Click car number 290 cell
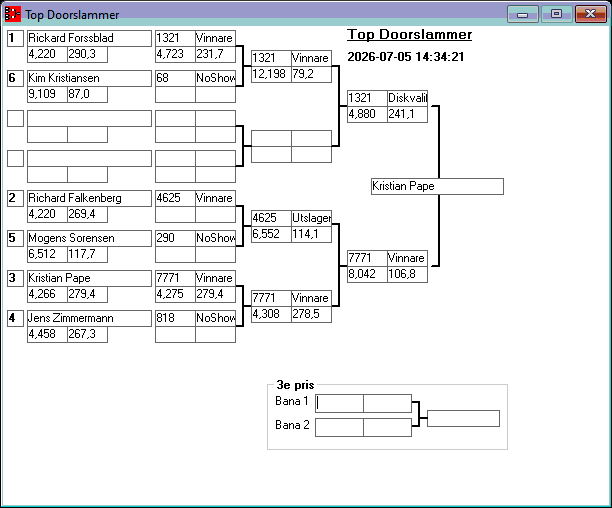The height and width of the screenshot is (508, 612). click(x=175, y=238)
